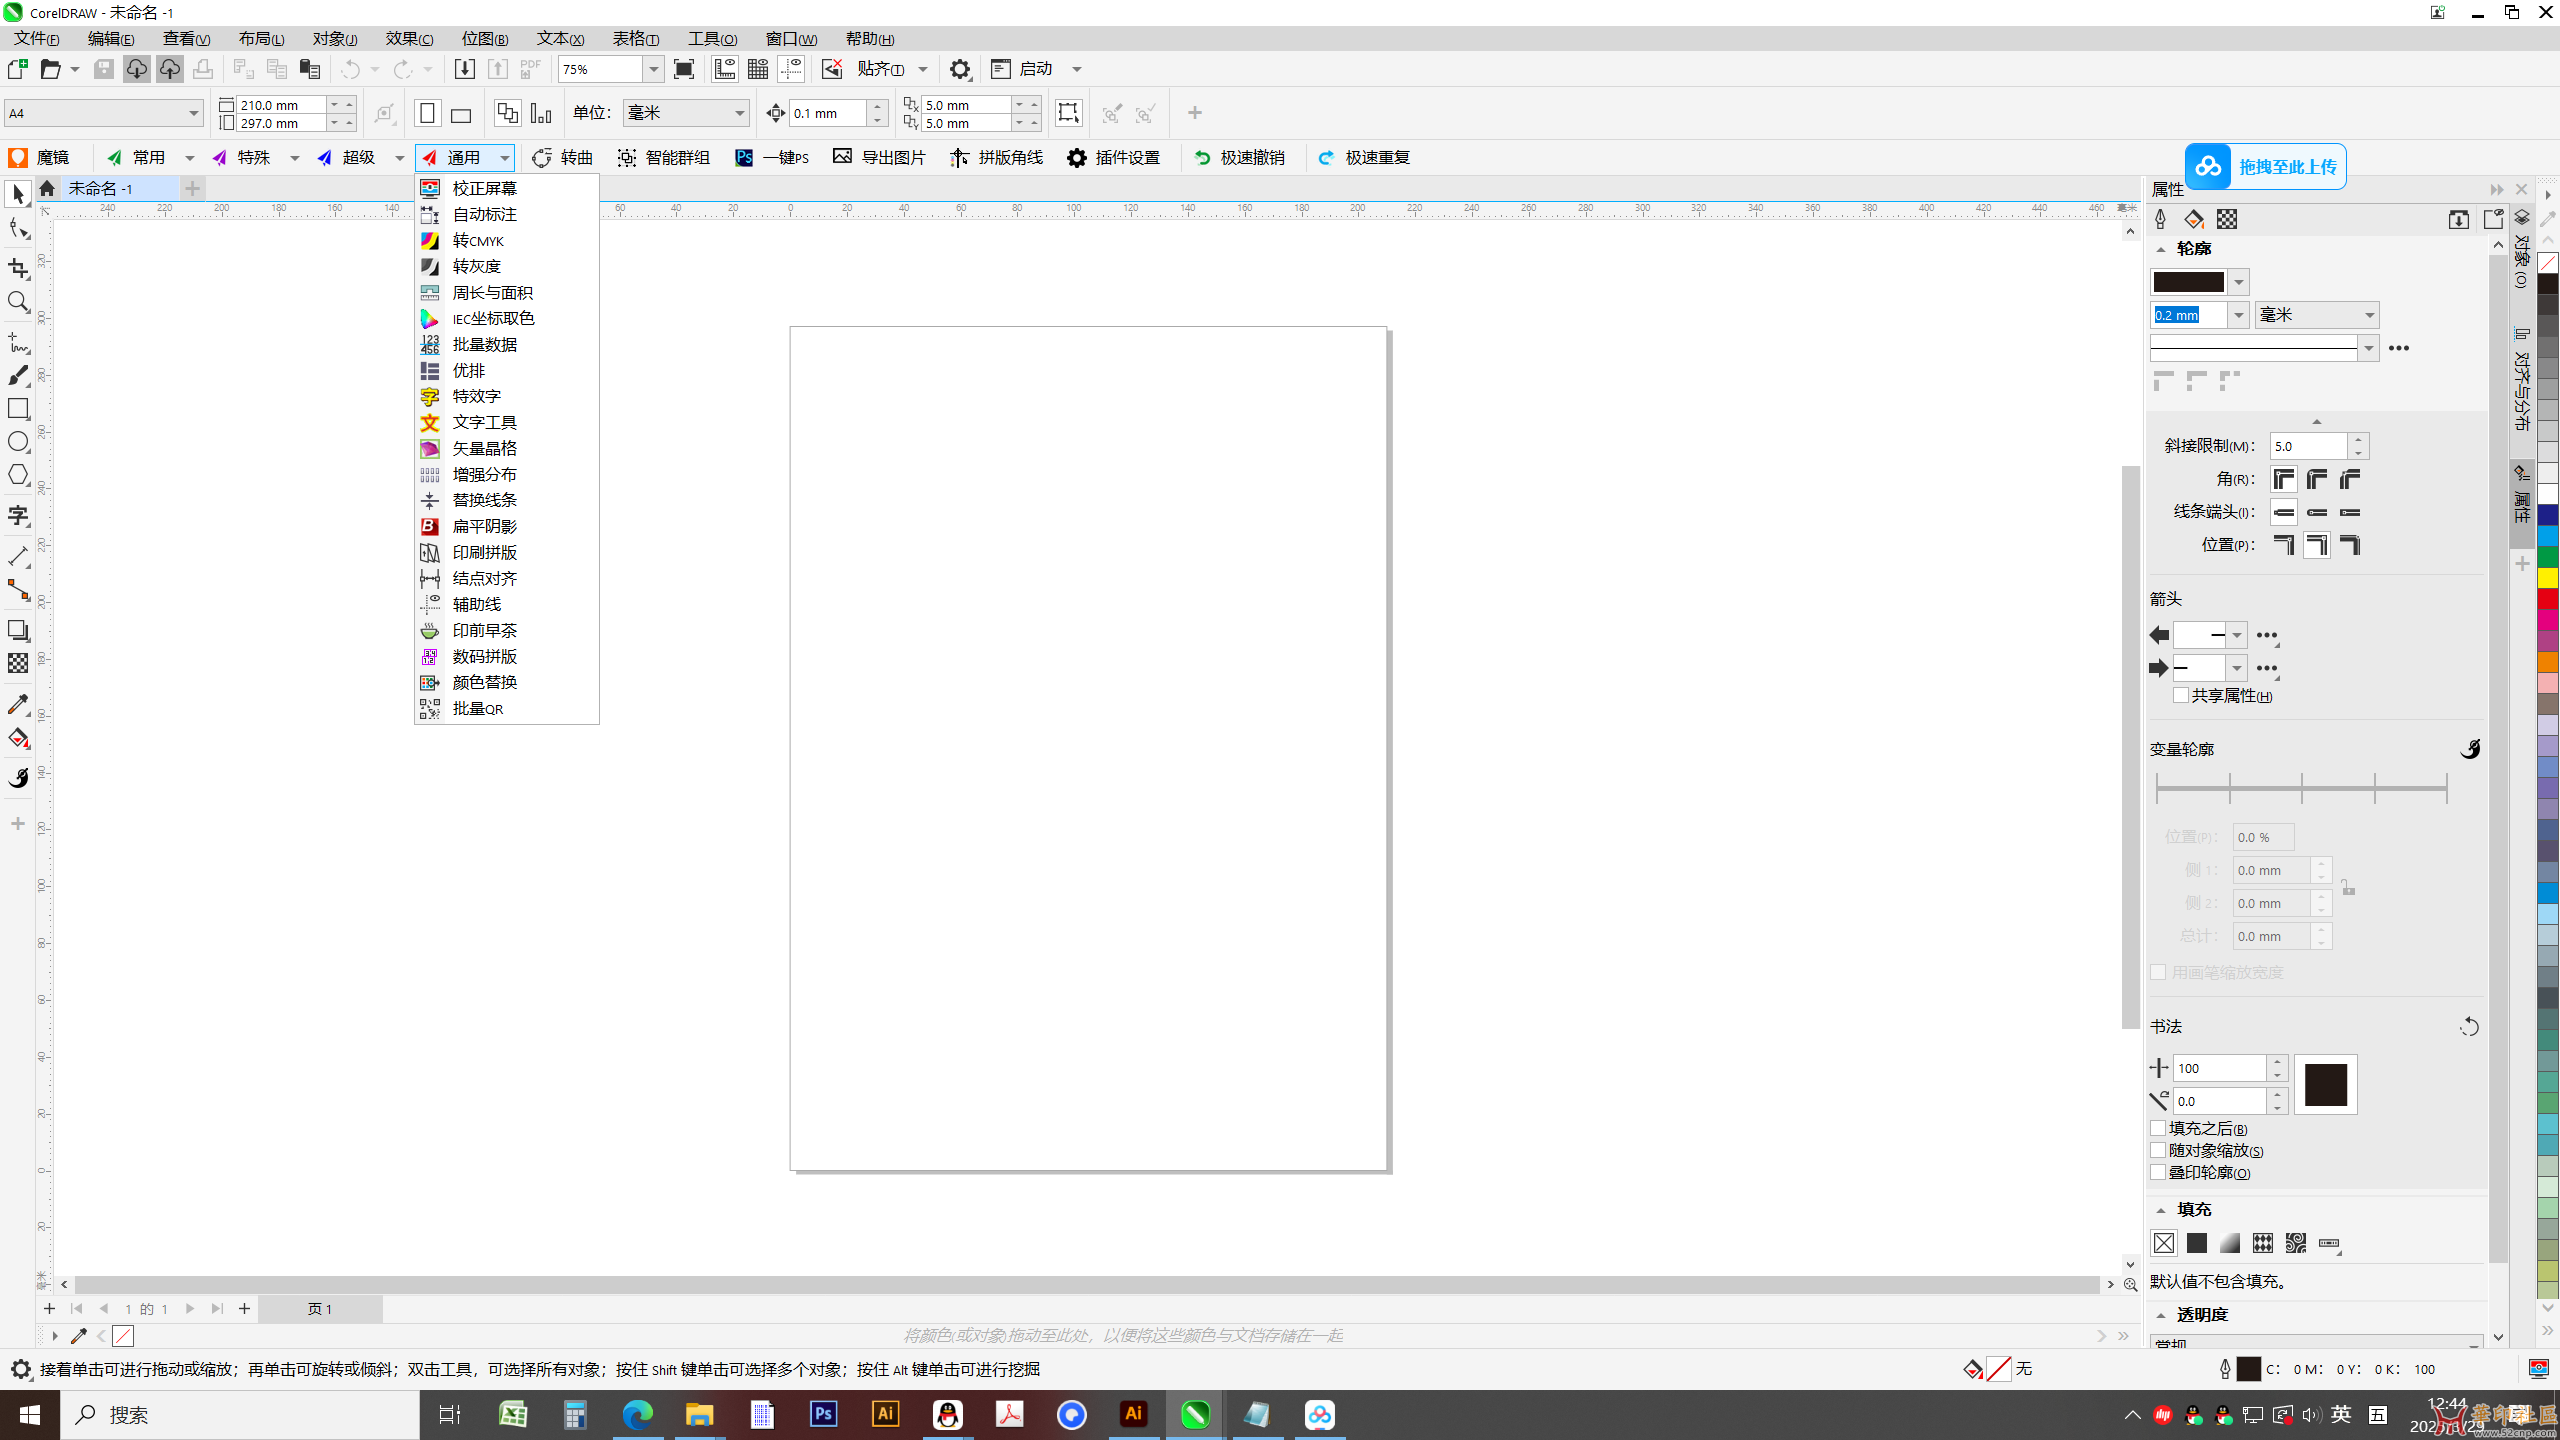This screenshot has height=1440, width=2560.
Task: Select the Pick tool in toolbox
Action: [x=18, y=194]
